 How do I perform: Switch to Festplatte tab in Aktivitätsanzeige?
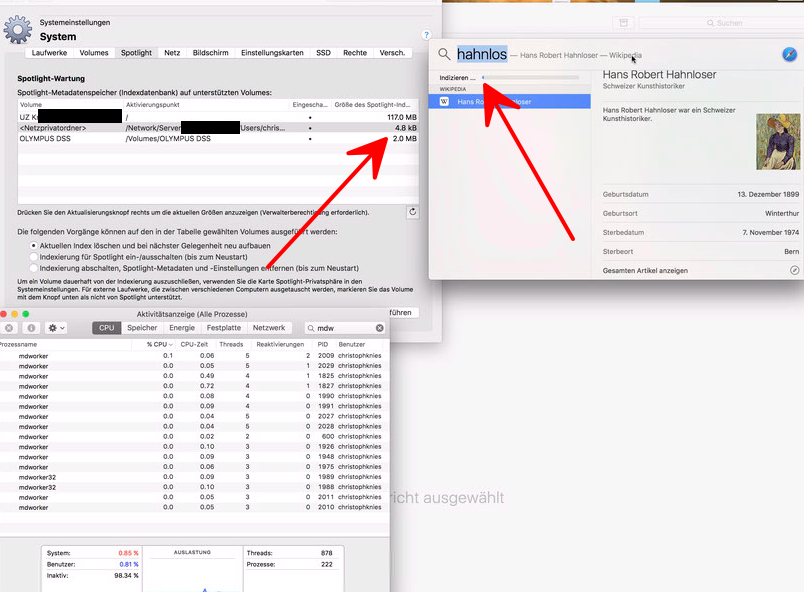tap(224, 328)
